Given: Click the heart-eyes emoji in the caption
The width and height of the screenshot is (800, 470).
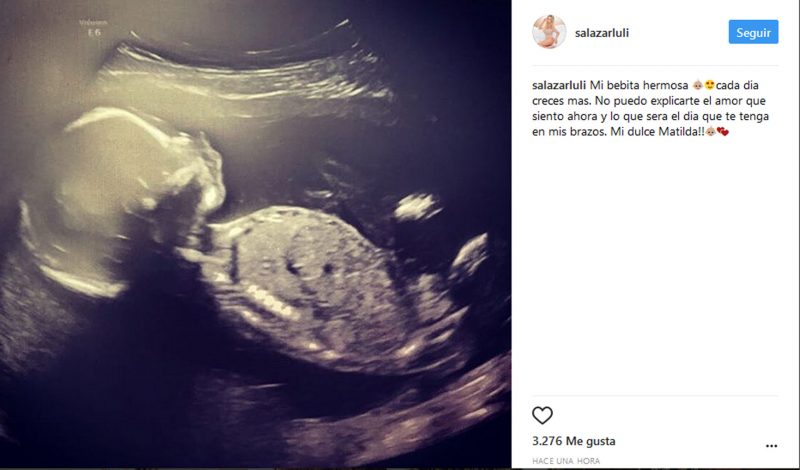Looking at the screenshot, I should pyautogui.click(x=709, y=86).
